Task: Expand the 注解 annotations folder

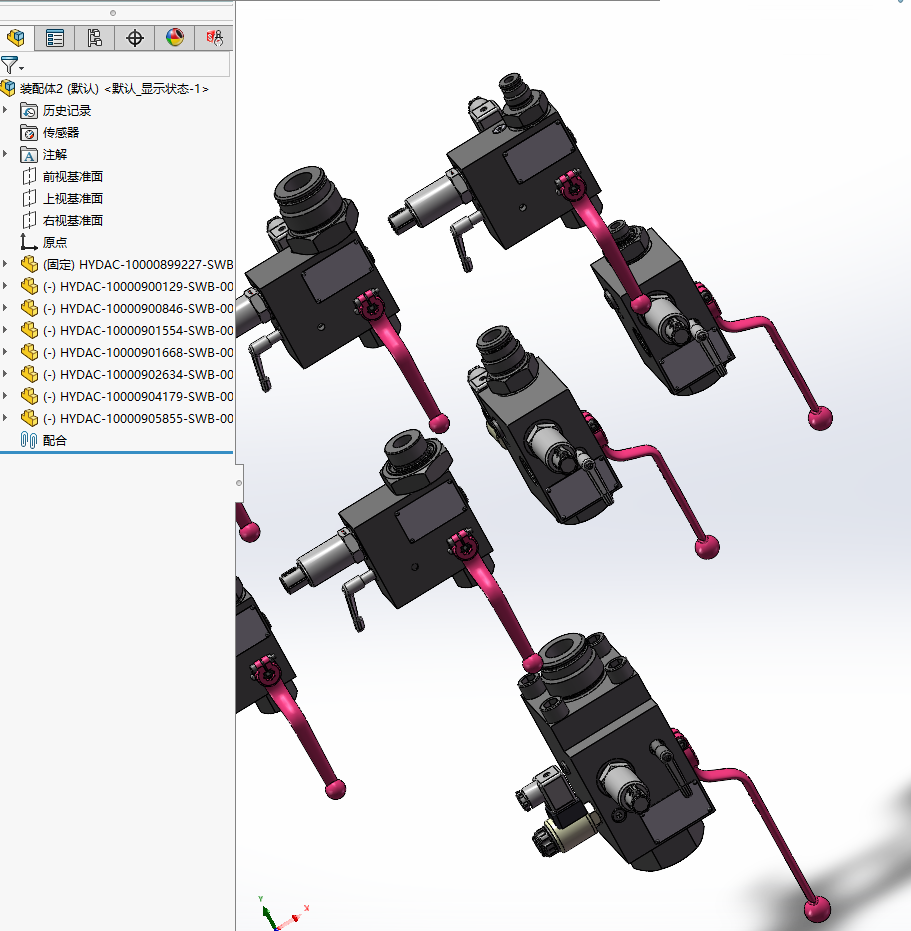Action: click(5, 154)
